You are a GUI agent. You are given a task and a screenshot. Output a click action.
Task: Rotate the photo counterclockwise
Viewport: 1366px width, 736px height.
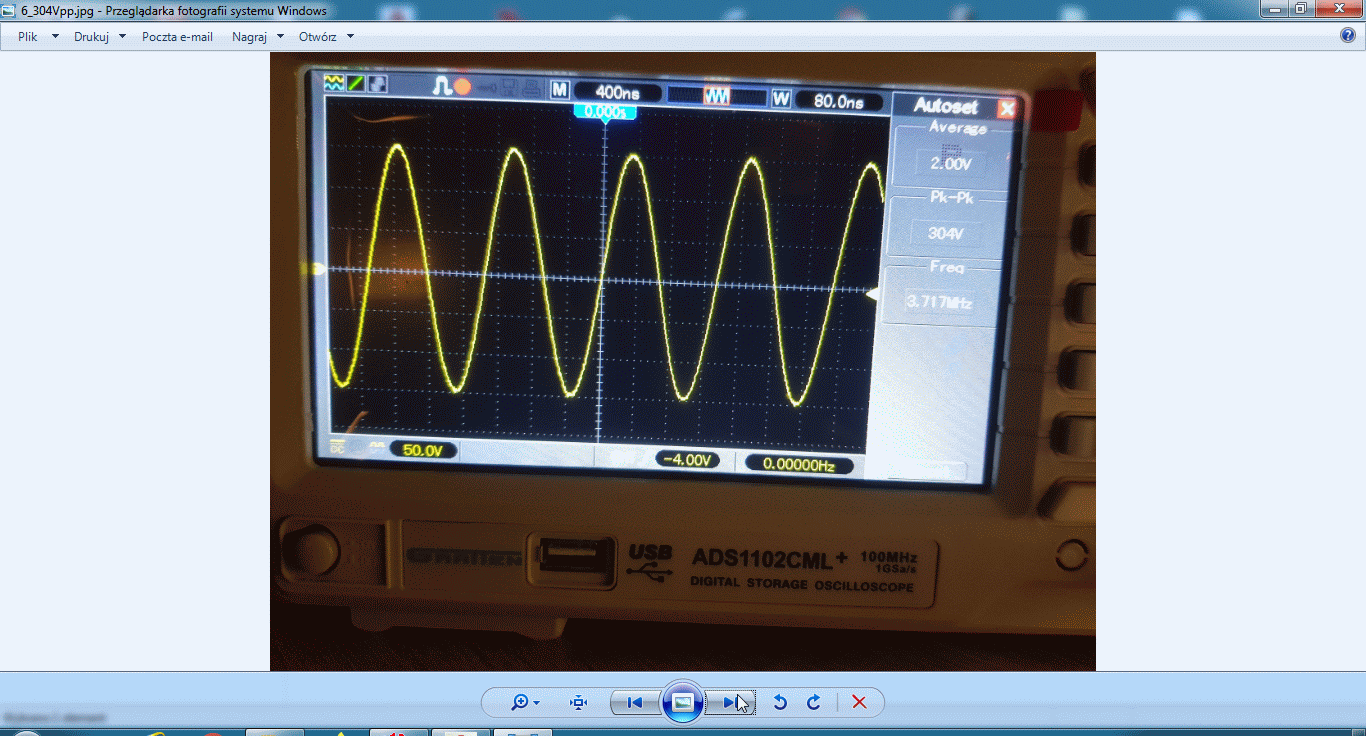tap(781, 702)
